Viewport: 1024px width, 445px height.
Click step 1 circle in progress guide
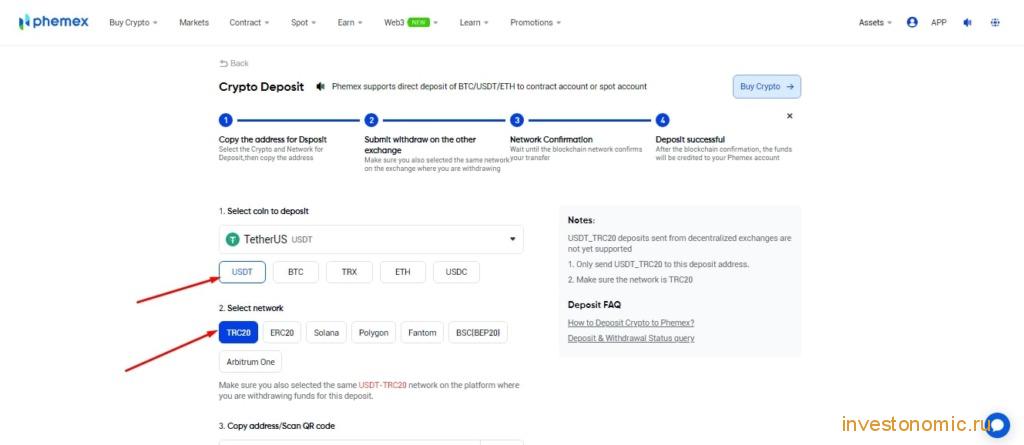(x=226, y=120)
